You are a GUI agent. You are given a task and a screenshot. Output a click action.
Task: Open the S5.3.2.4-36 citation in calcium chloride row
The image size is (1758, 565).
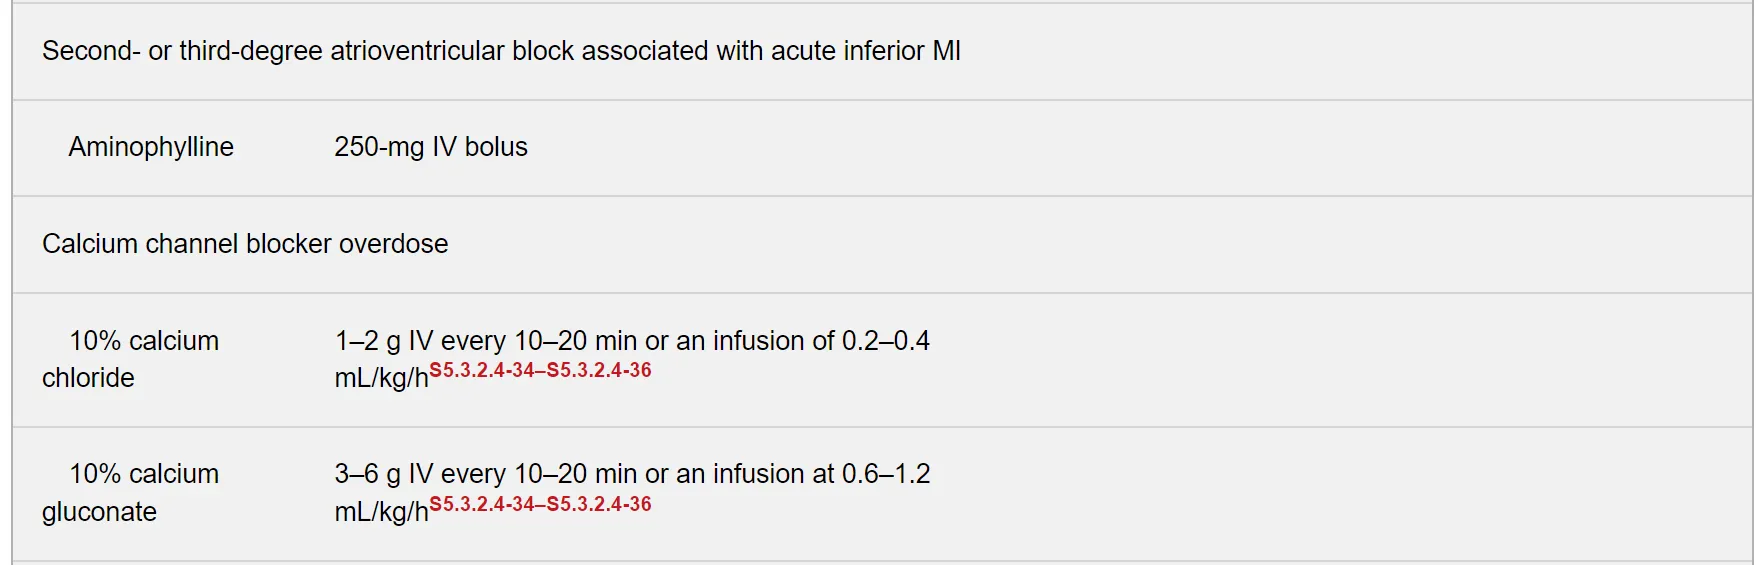tap(599, 370)
